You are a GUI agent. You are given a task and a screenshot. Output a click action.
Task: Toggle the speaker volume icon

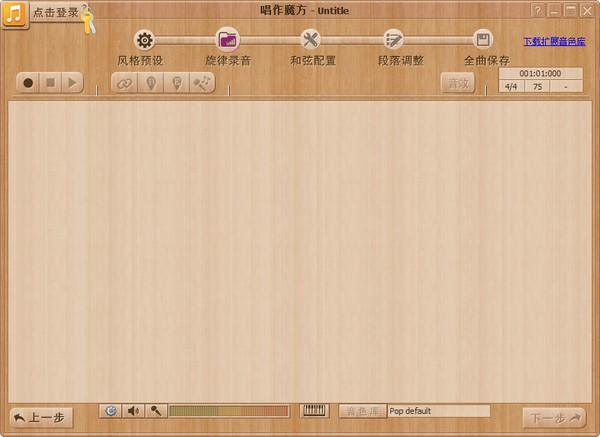(x=134, y=411)
